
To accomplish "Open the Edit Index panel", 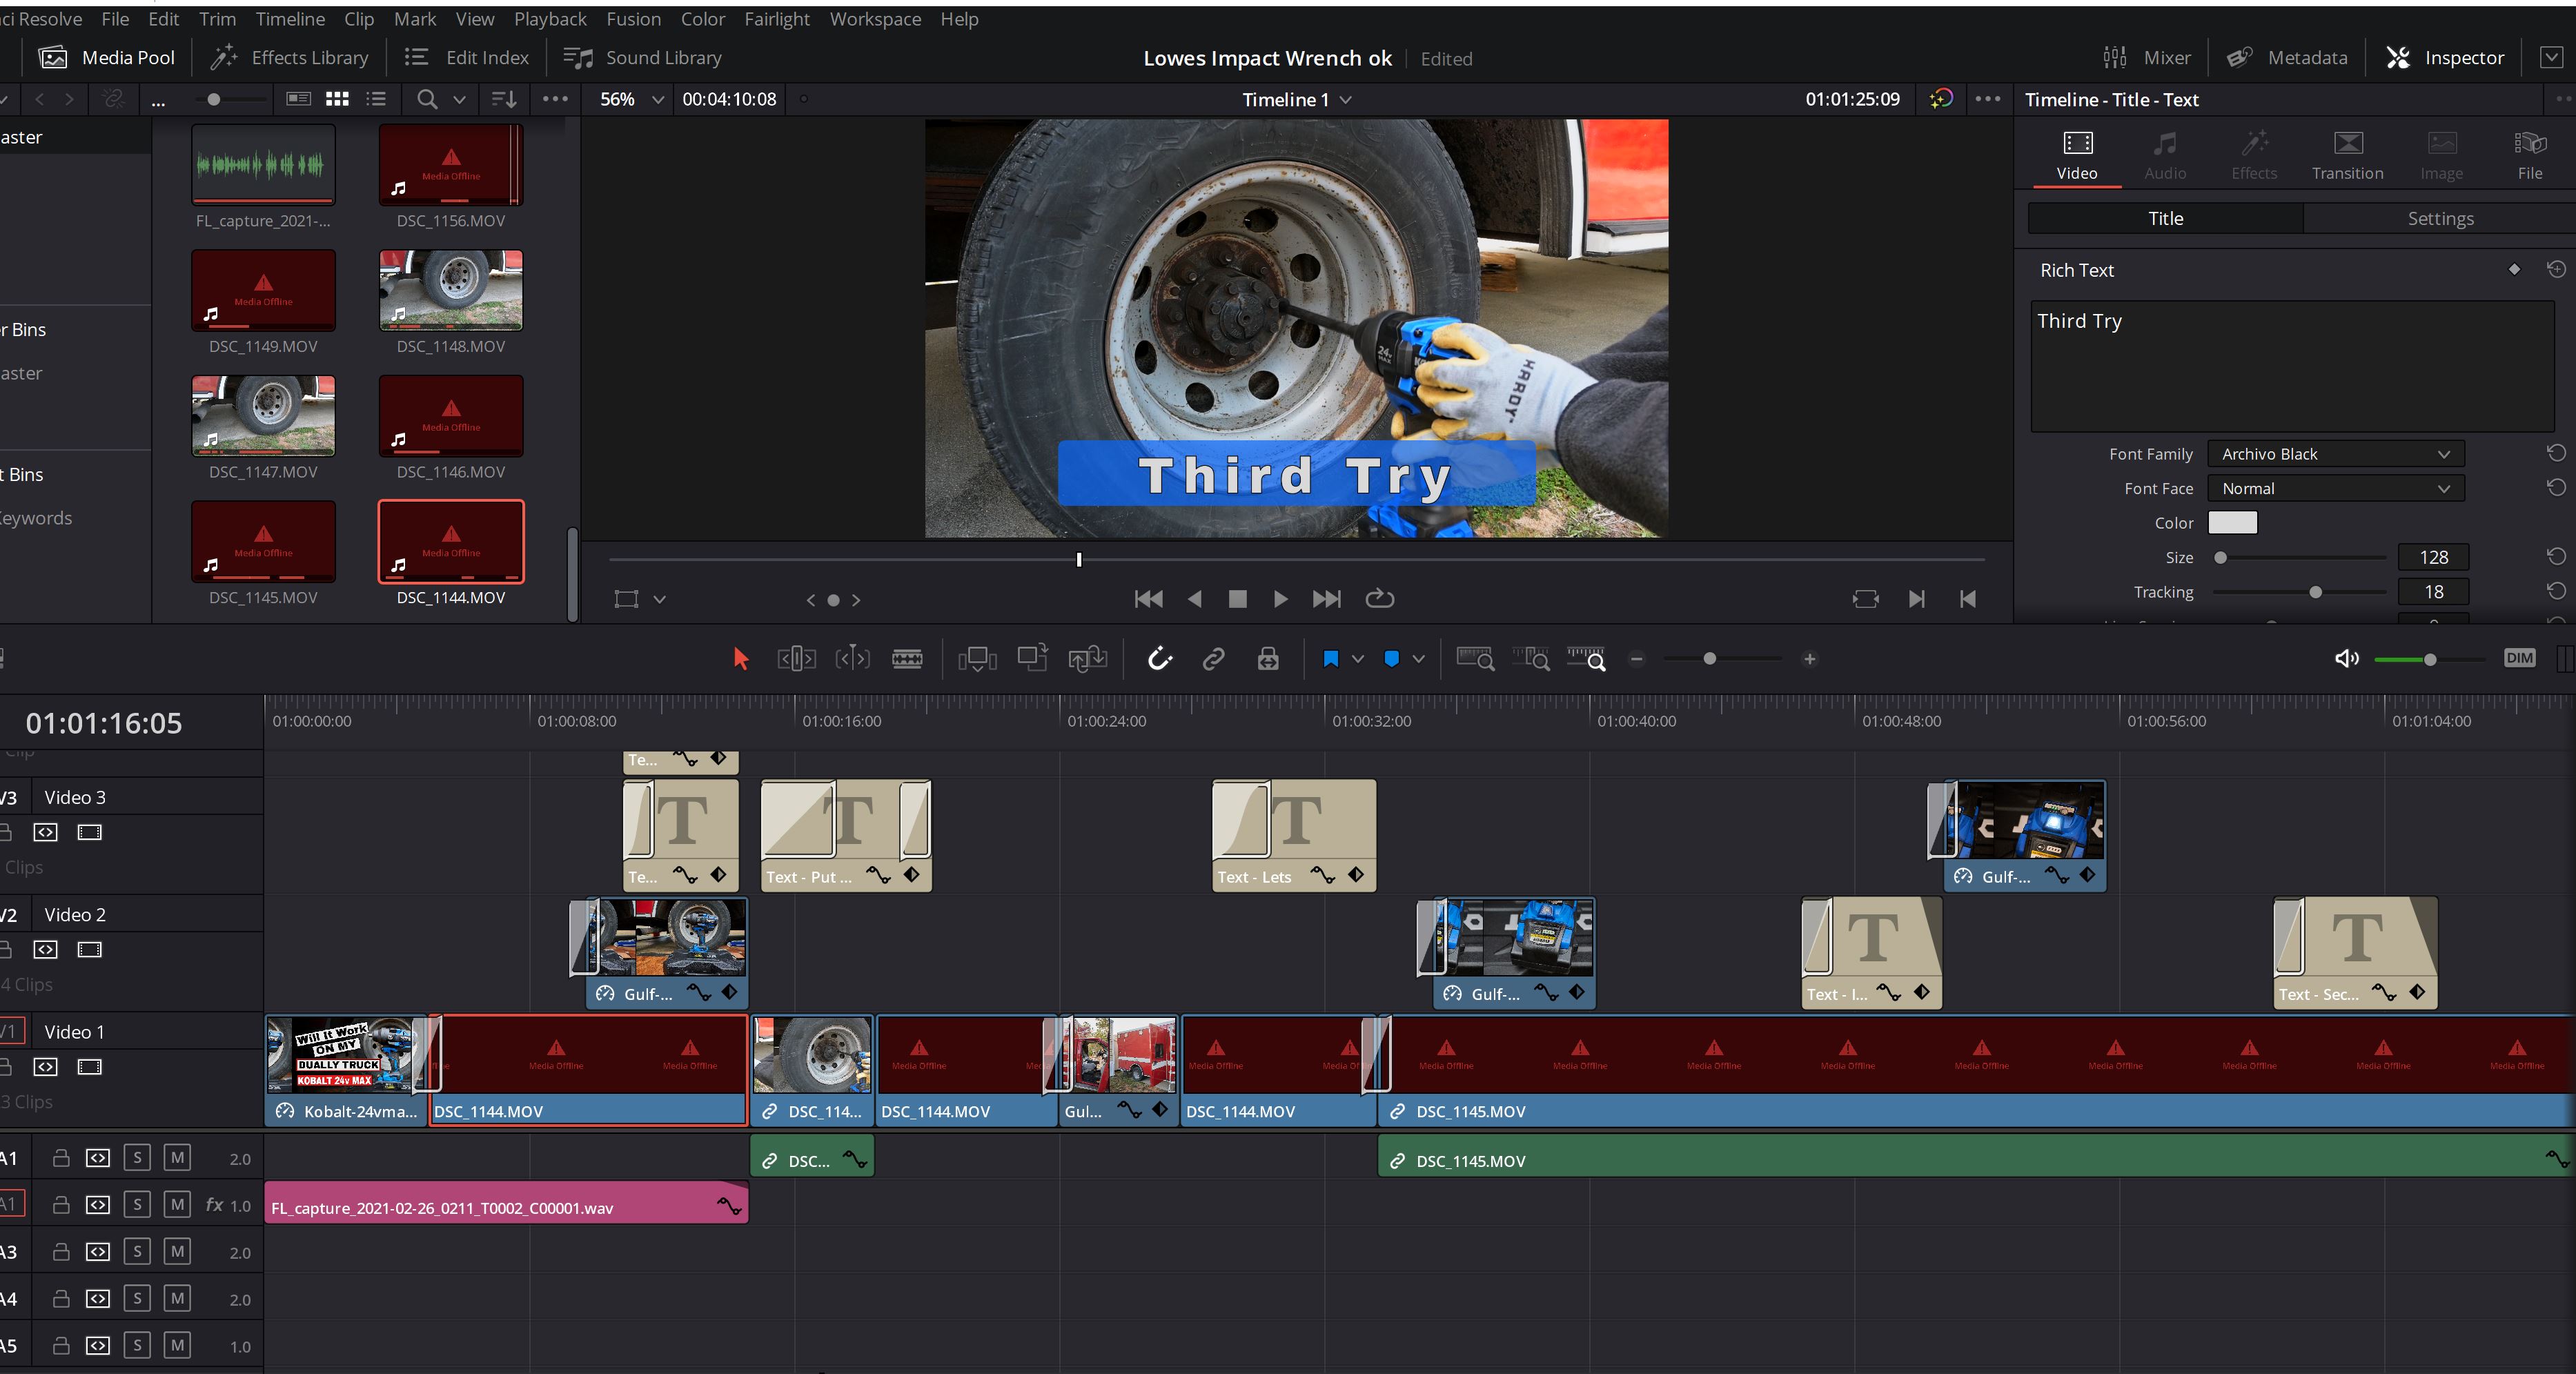I will click(x=466, y=58).
